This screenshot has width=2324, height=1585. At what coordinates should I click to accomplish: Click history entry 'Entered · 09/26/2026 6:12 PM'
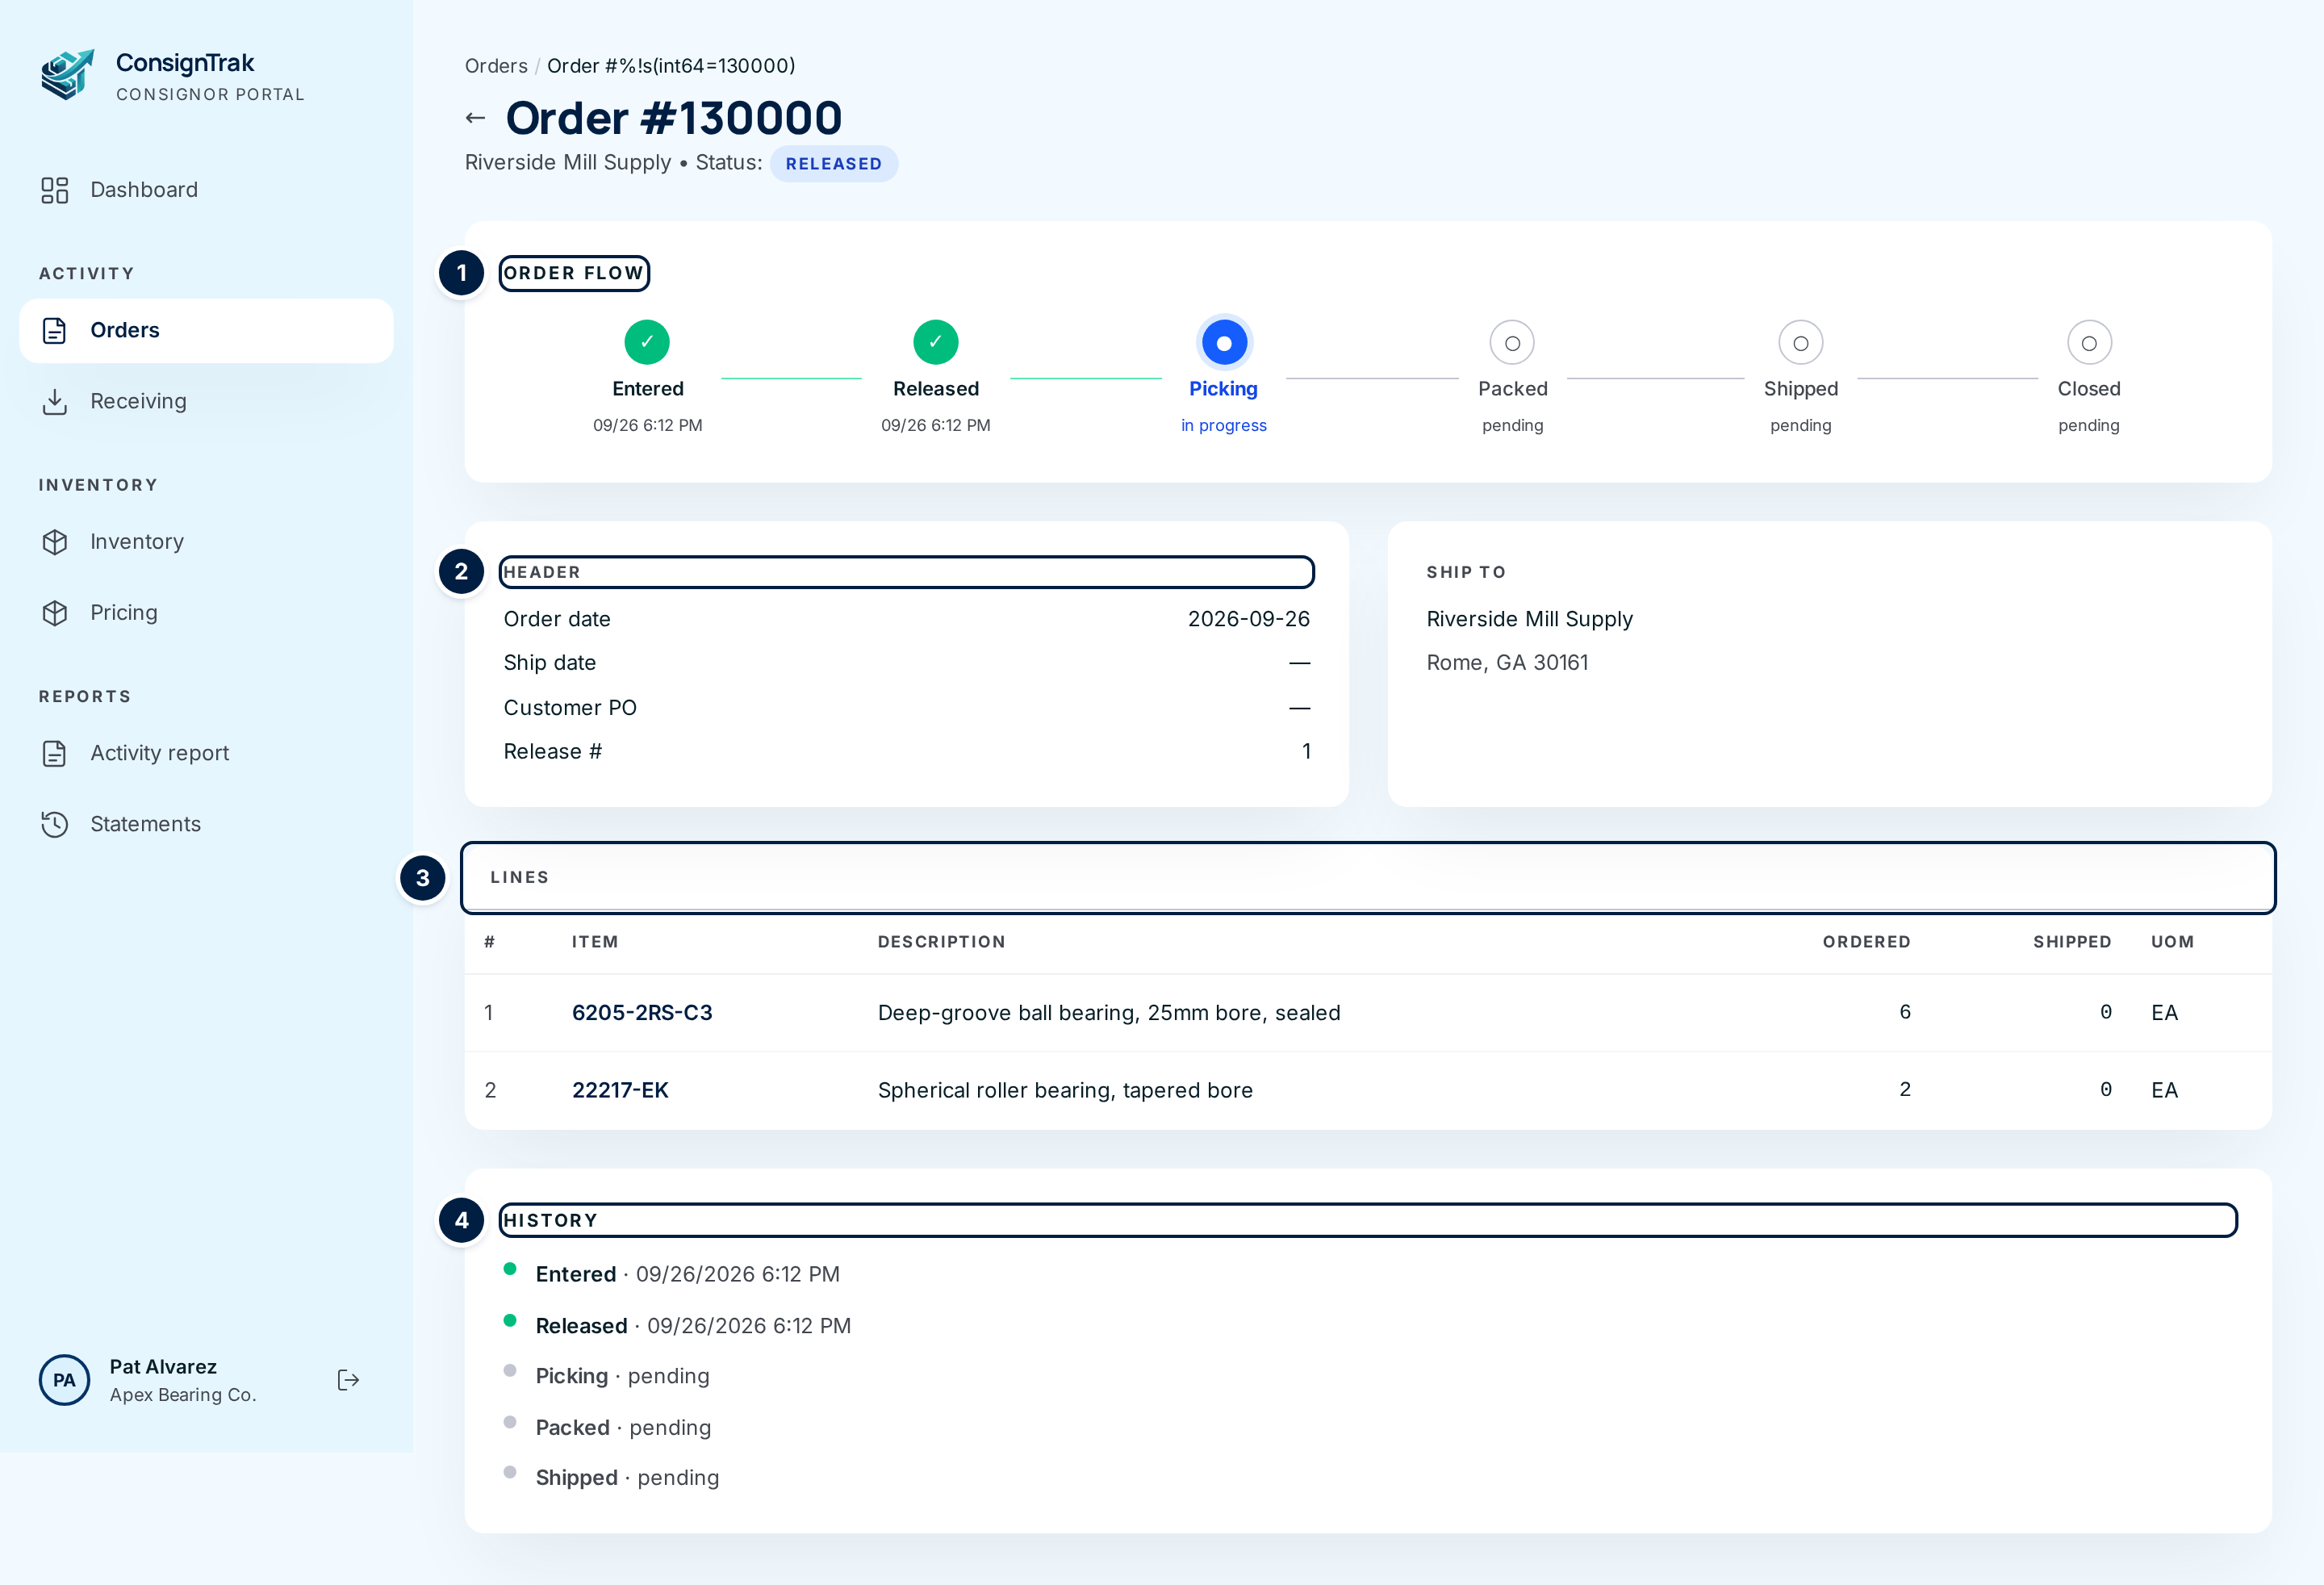click(x=688, y=1275)
